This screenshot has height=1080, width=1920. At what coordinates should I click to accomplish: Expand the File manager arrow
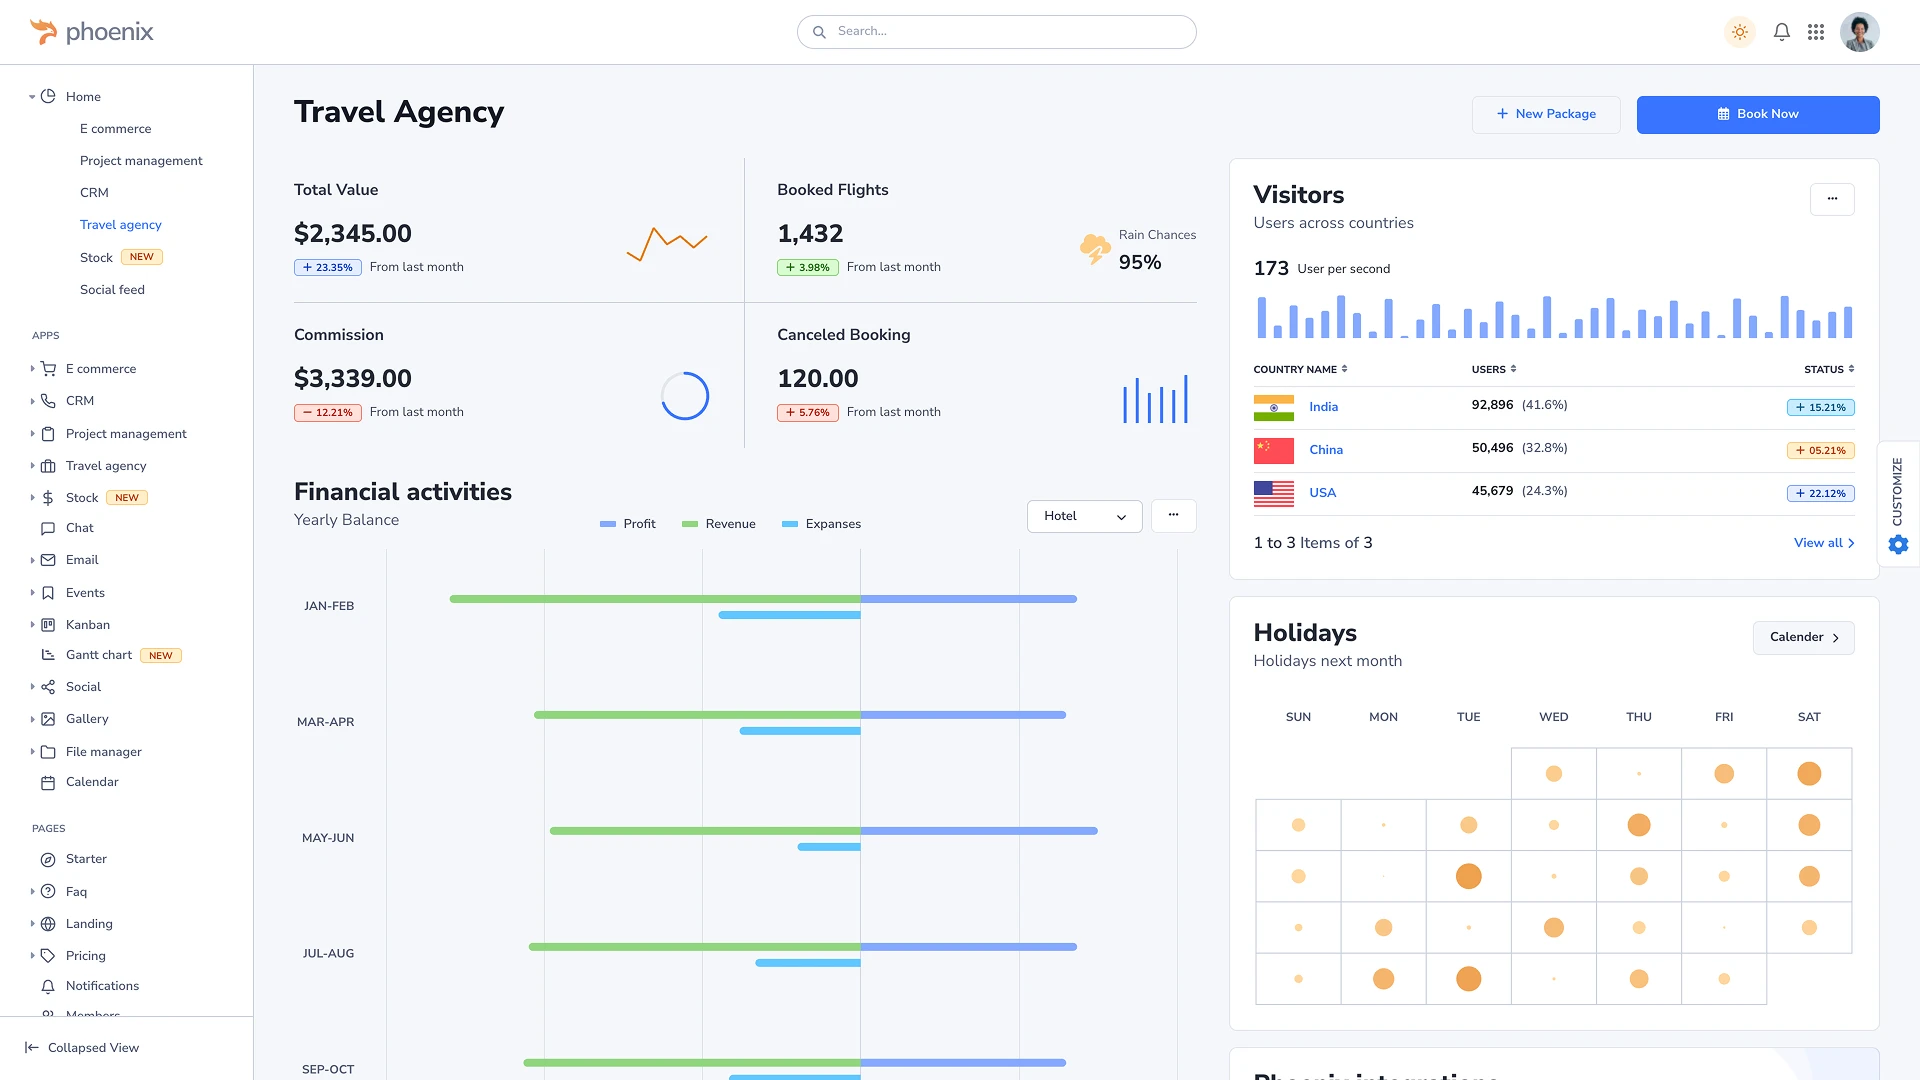point(32,752)
